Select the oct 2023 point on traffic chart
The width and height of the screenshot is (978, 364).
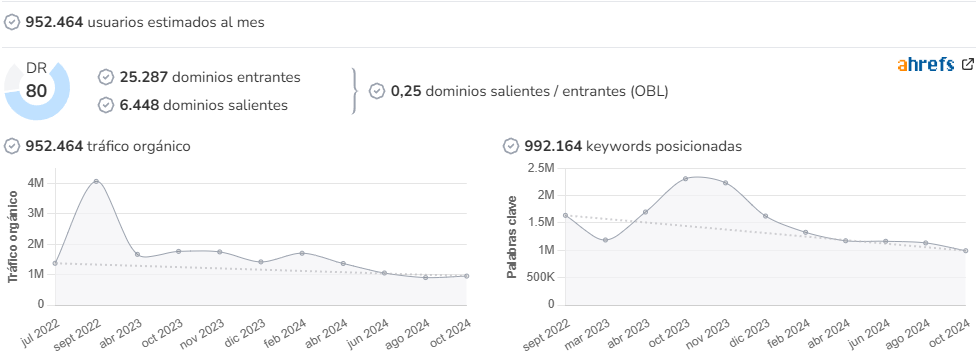[x=178, y=251]
